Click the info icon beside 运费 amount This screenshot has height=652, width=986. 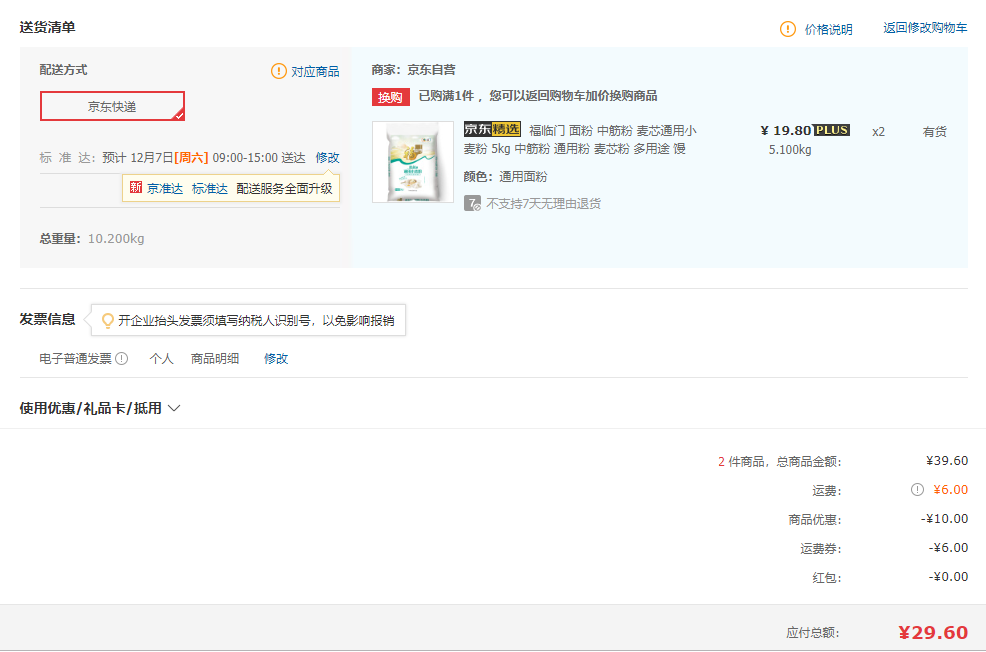(x=917, y=489)
